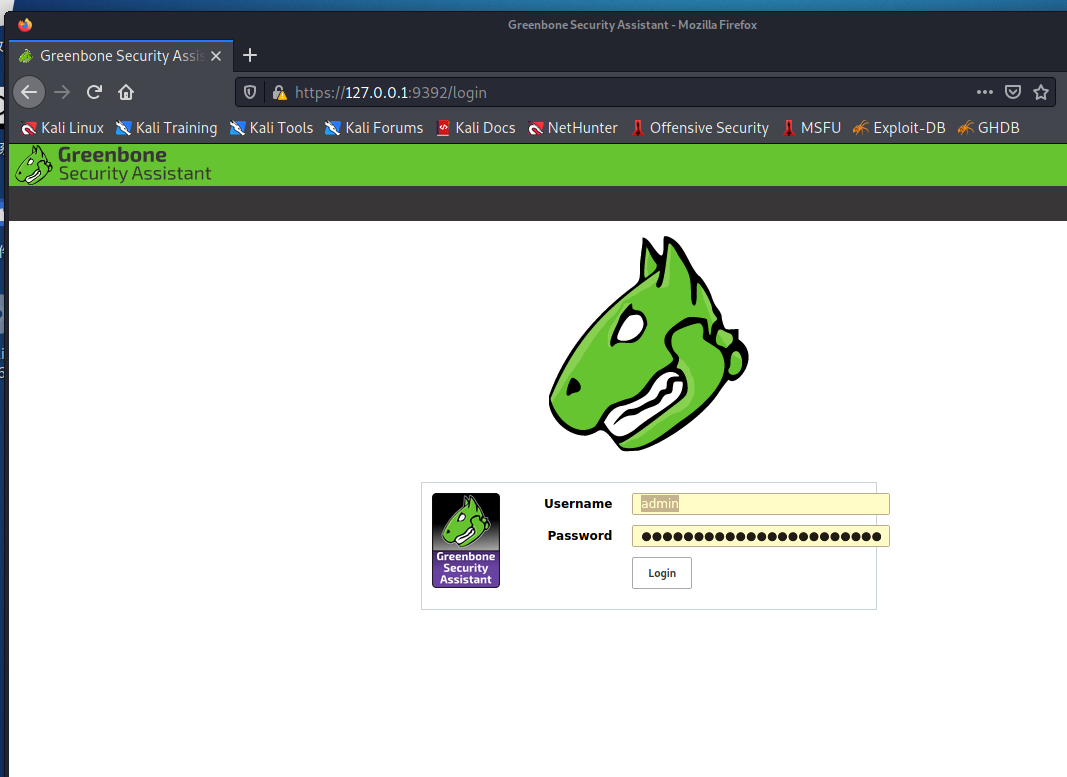The height and width of the screenshot is (777, 1067).
Task: Open the Kali Docs bookmark
Action: point(475,128)
